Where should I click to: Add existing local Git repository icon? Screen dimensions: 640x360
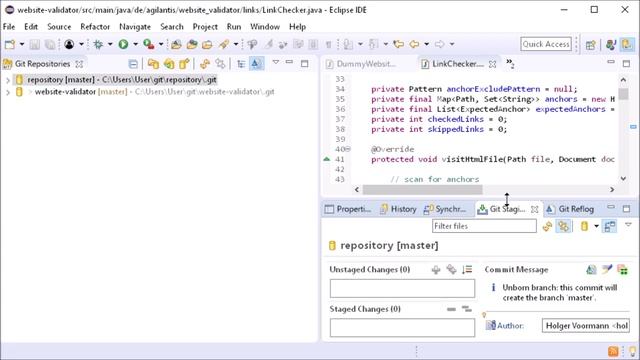(153, 64)
